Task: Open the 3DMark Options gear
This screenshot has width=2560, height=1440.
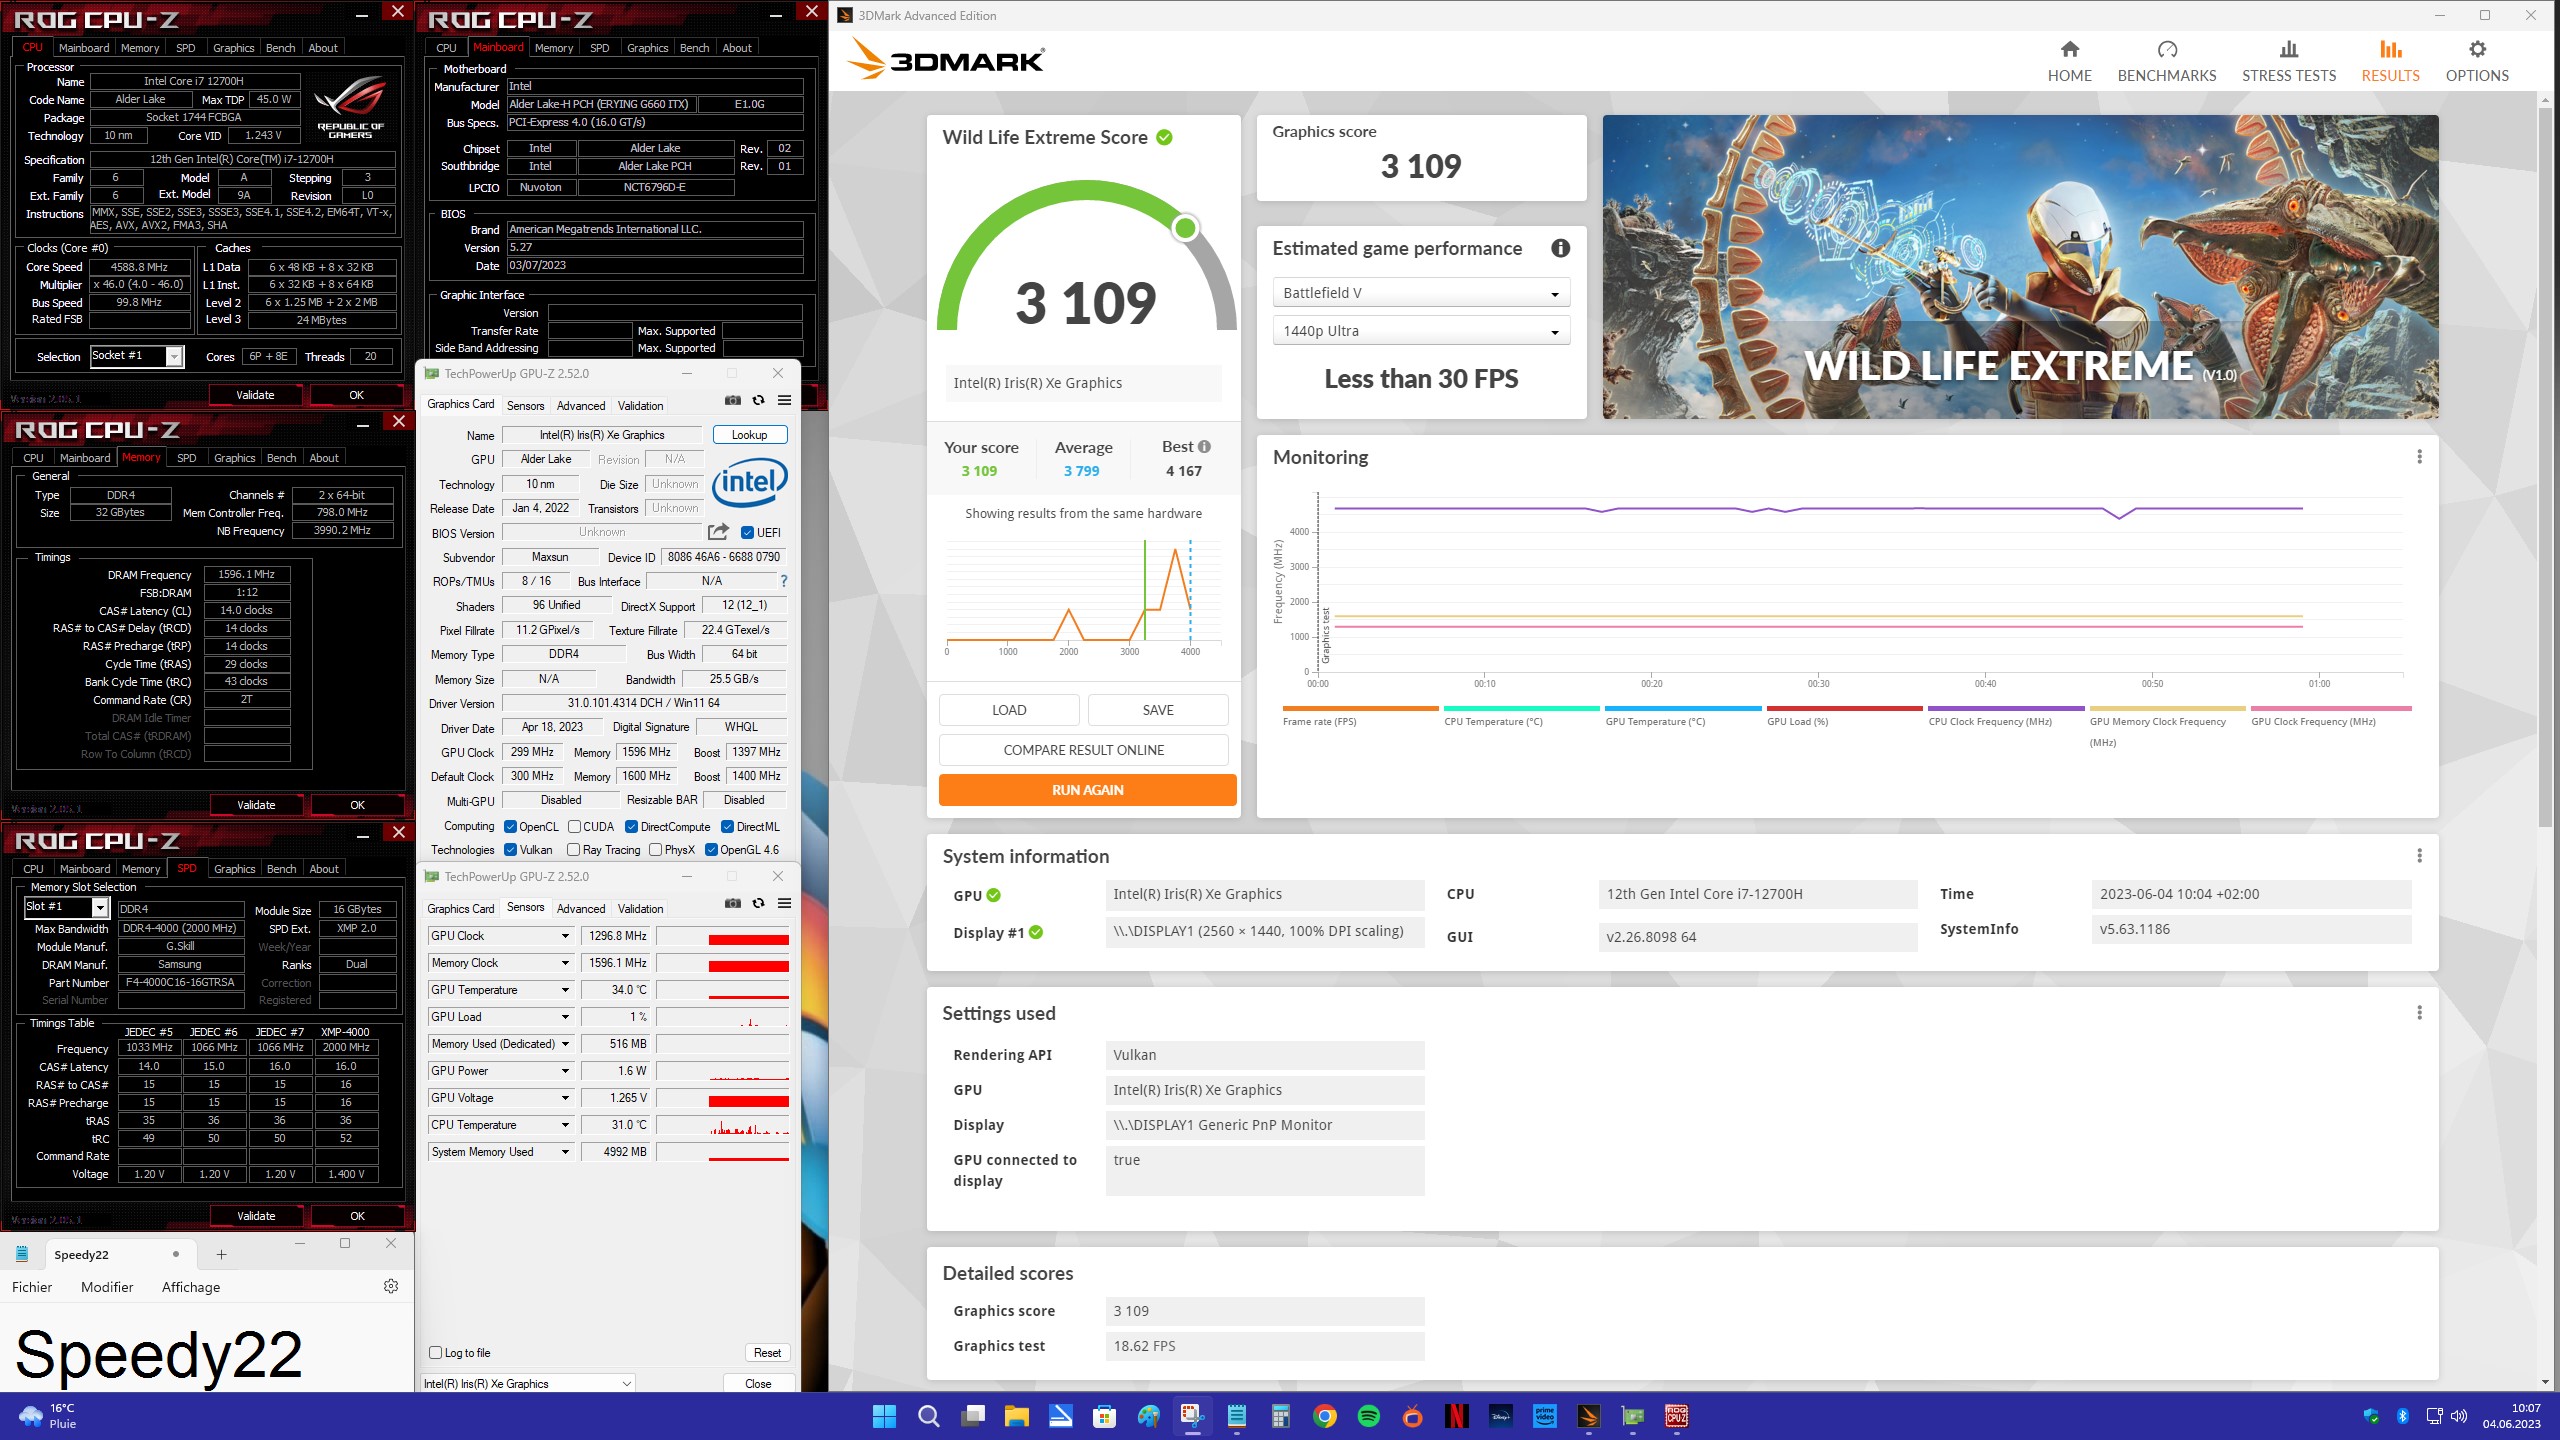Action: [2477, 61]
